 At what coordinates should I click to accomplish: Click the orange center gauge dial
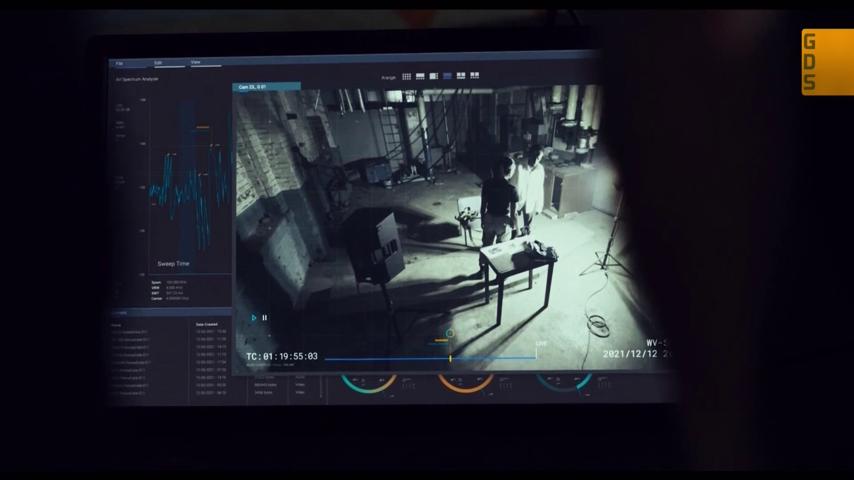coord(466,381)
